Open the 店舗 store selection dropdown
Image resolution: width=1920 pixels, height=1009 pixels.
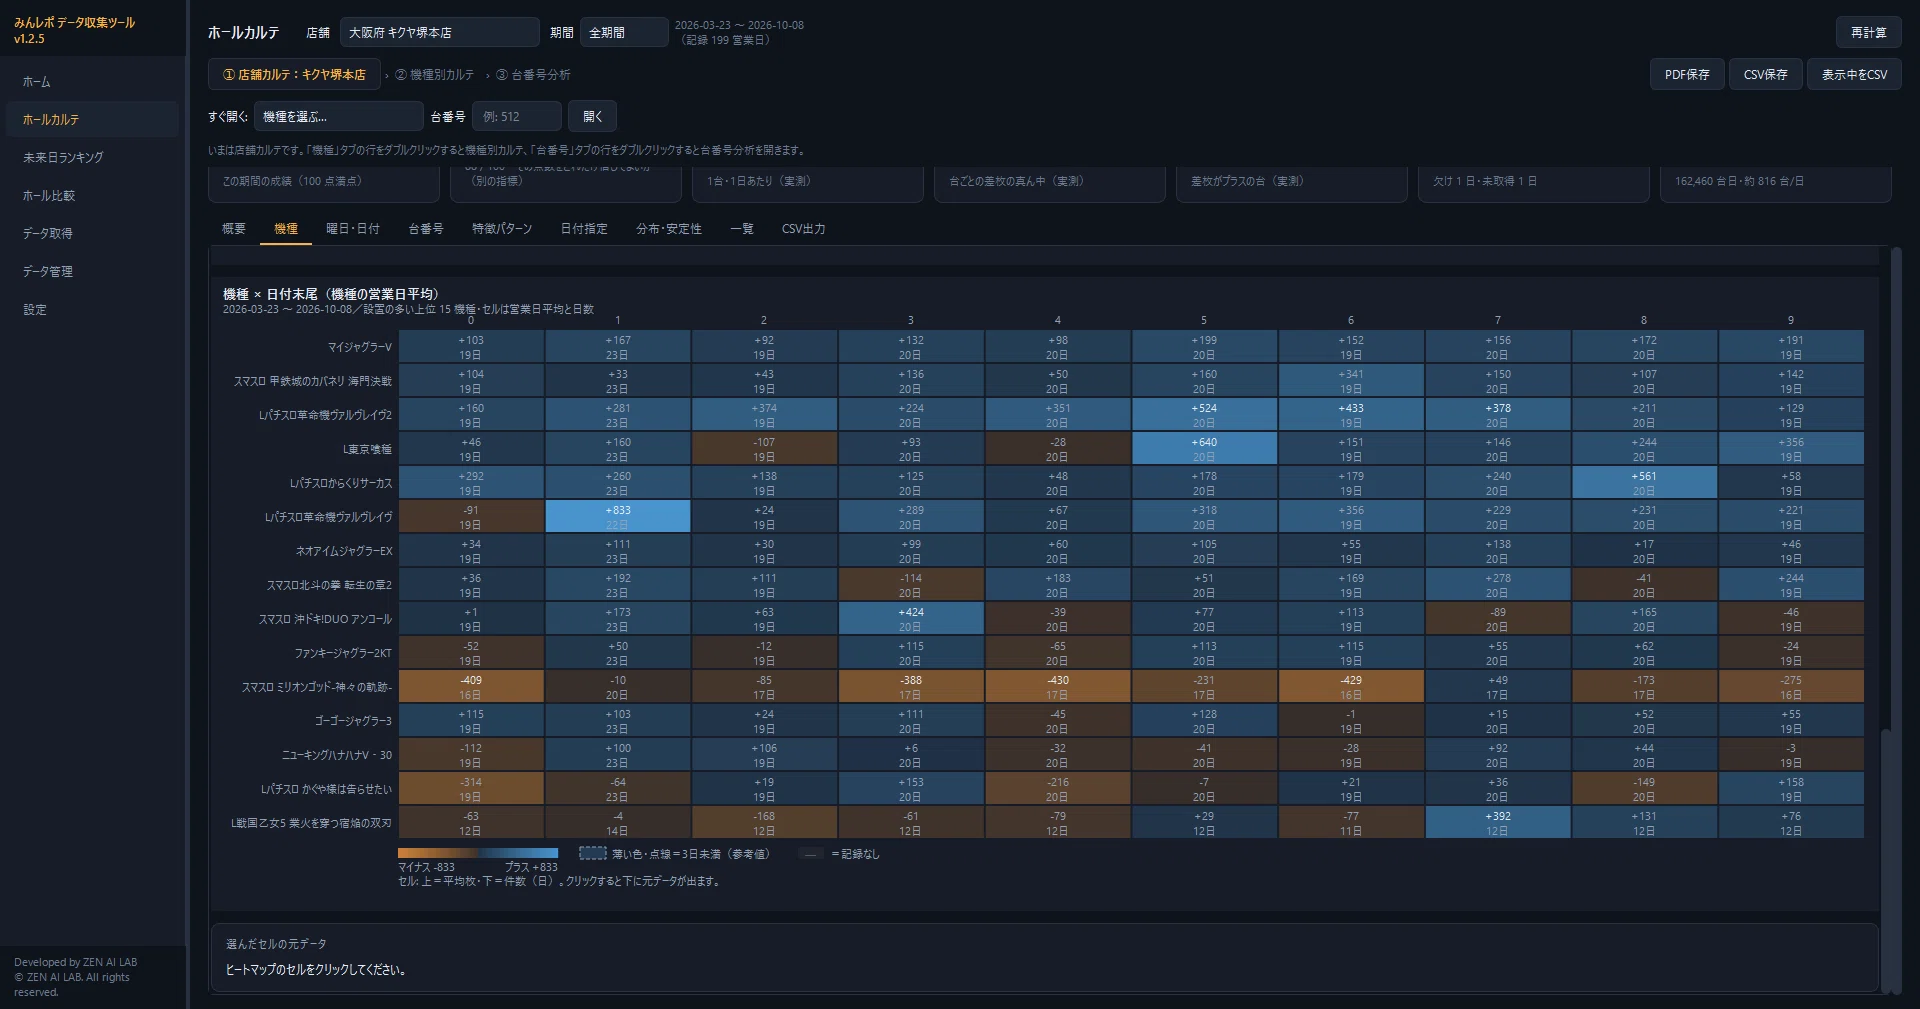[x=439, y=32]
